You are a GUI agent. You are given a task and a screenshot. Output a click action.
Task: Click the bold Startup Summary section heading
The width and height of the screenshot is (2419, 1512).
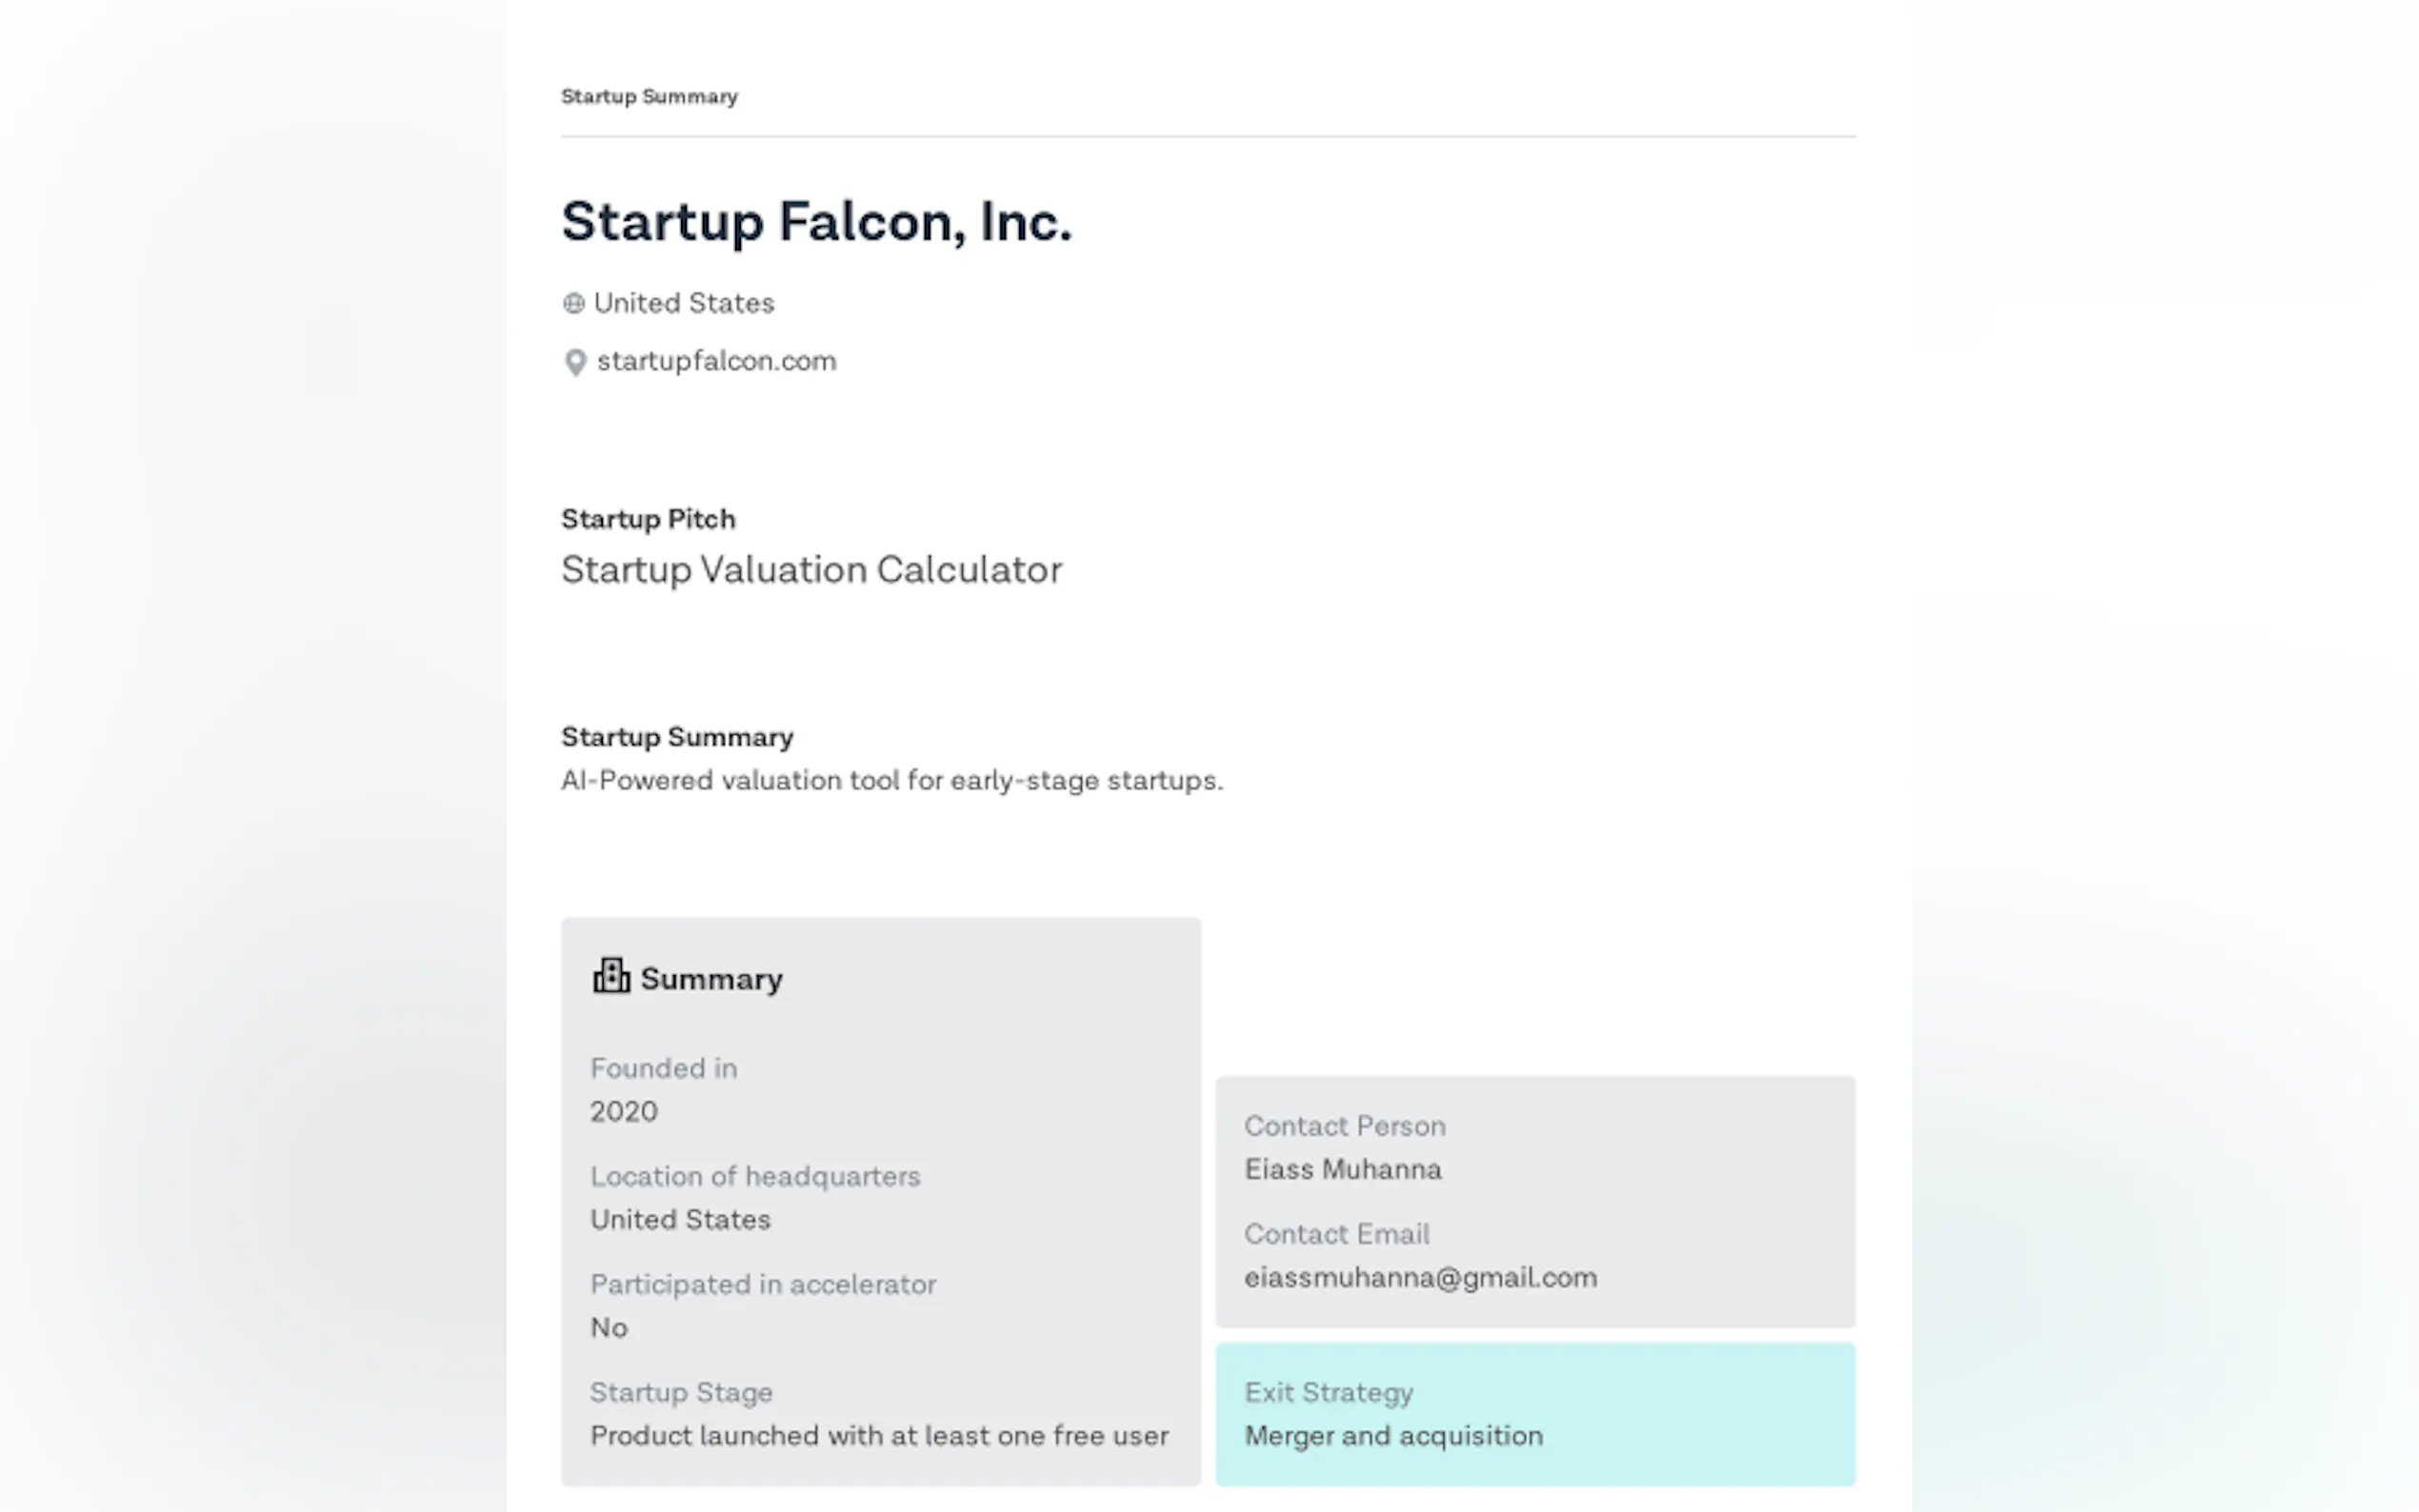pos(677,737)
